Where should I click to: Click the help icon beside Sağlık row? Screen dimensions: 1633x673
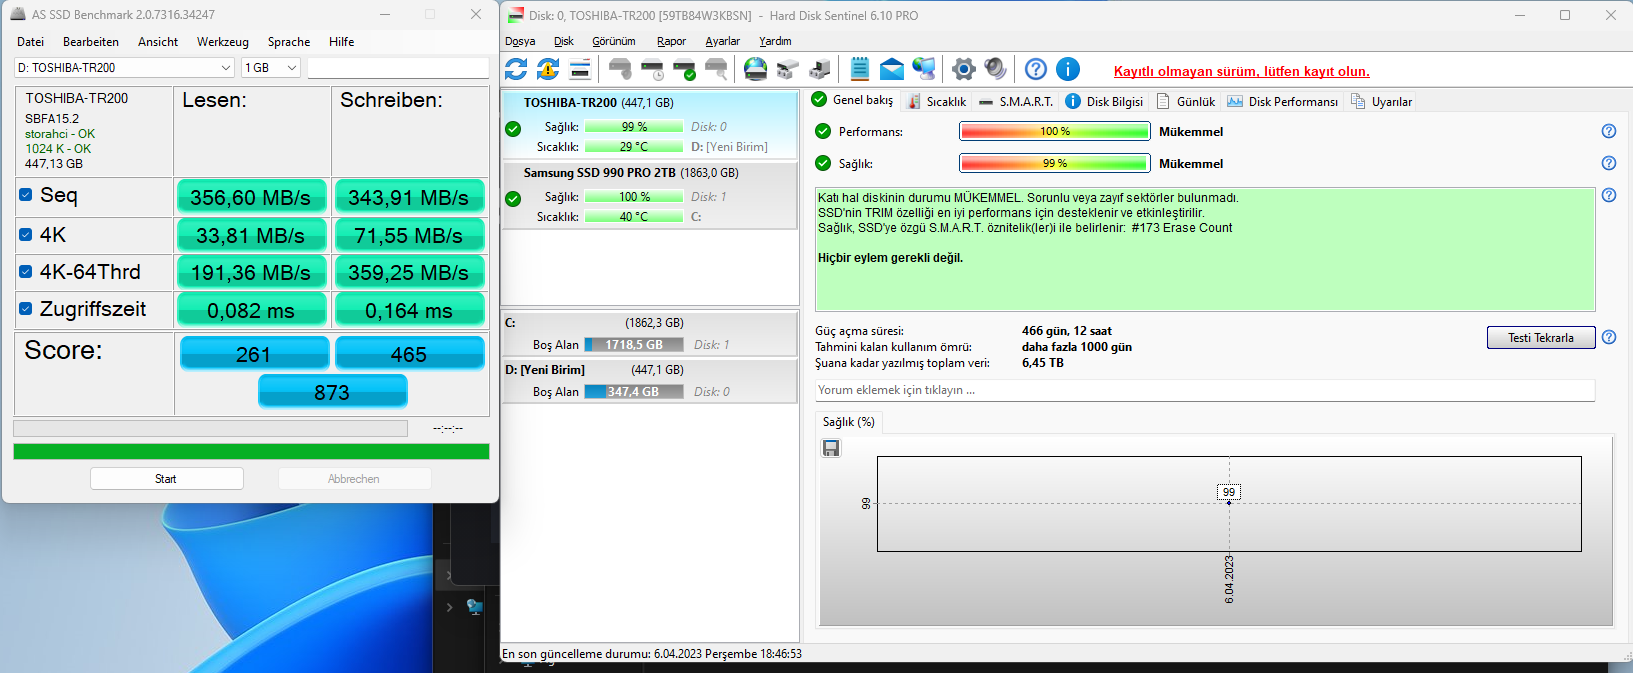pyautogui.click(x=1609, y=163)
